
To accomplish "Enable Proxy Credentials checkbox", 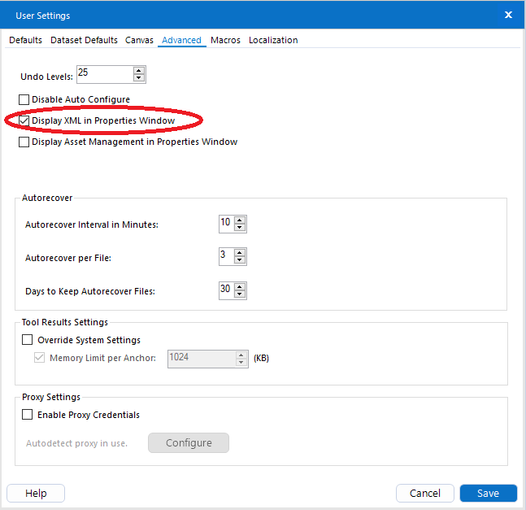I will [x=28, y=414].
